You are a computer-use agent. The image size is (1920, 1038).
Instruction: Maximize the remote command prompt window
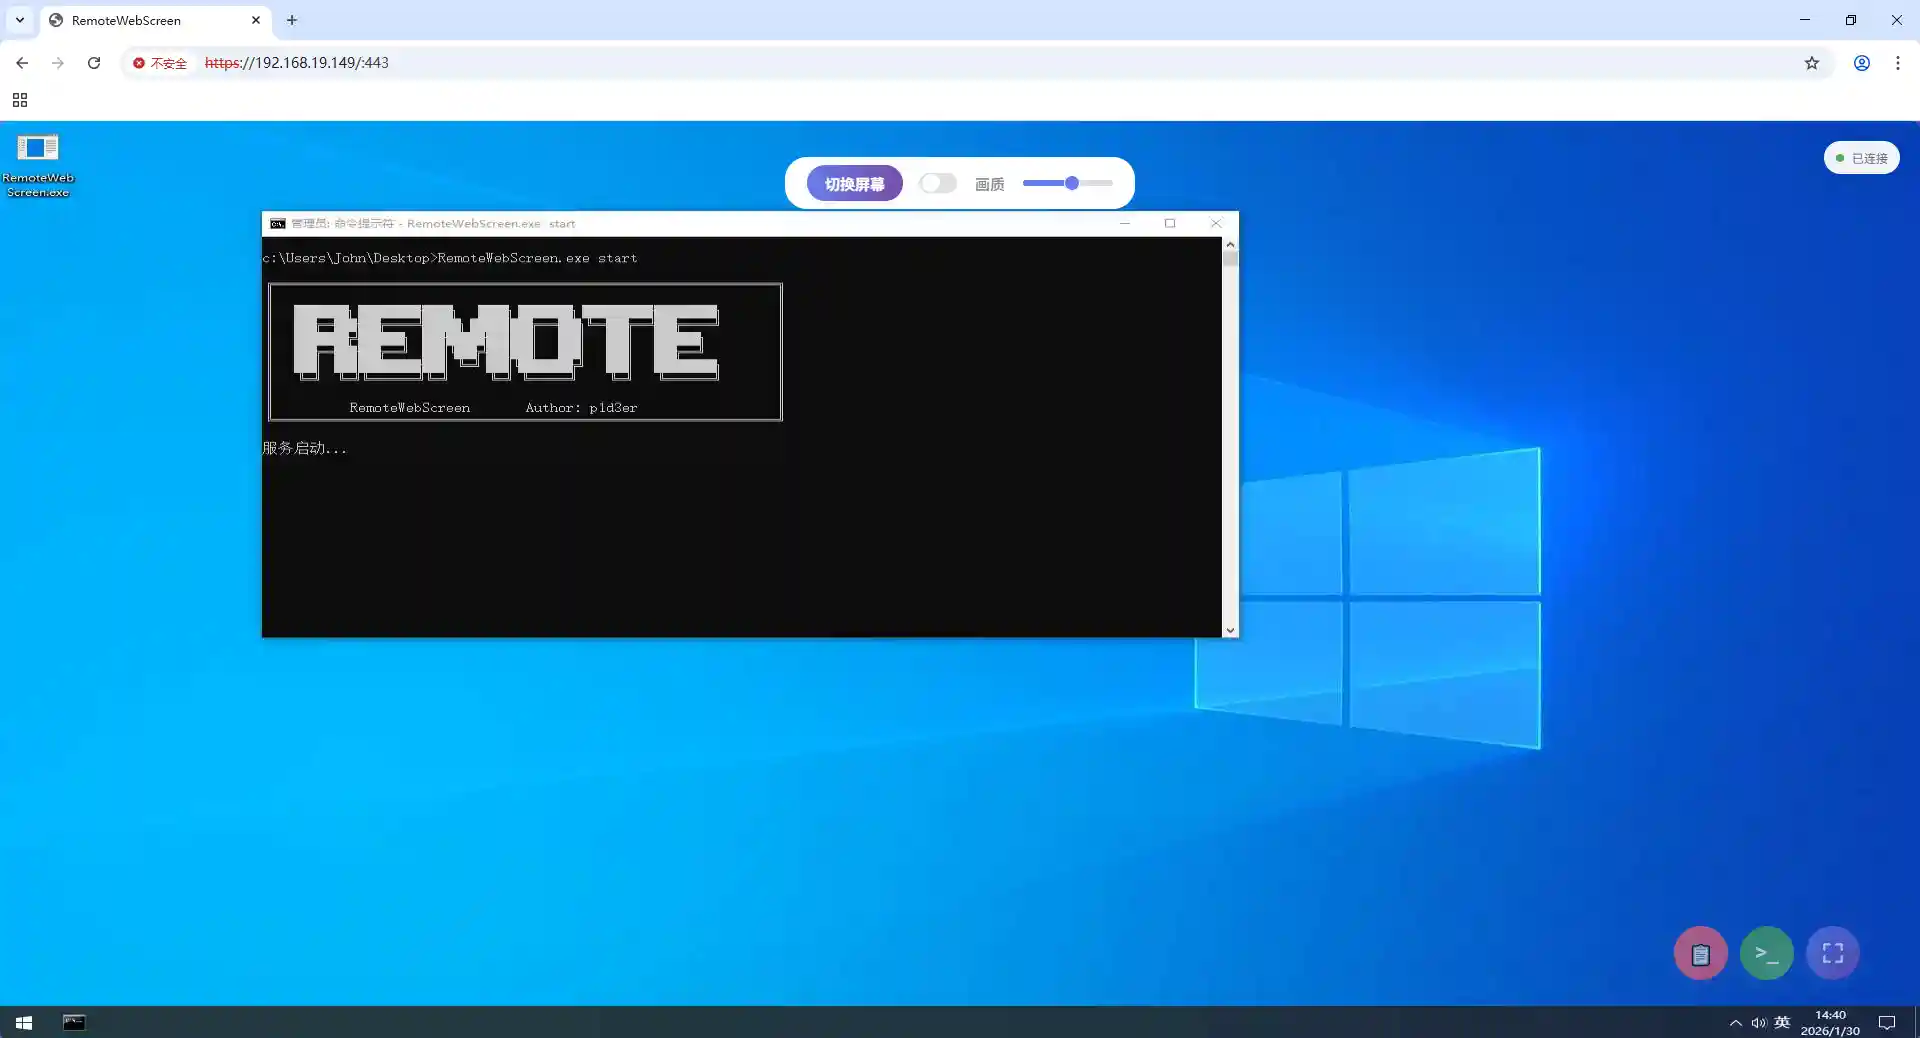pos(1170,223)
